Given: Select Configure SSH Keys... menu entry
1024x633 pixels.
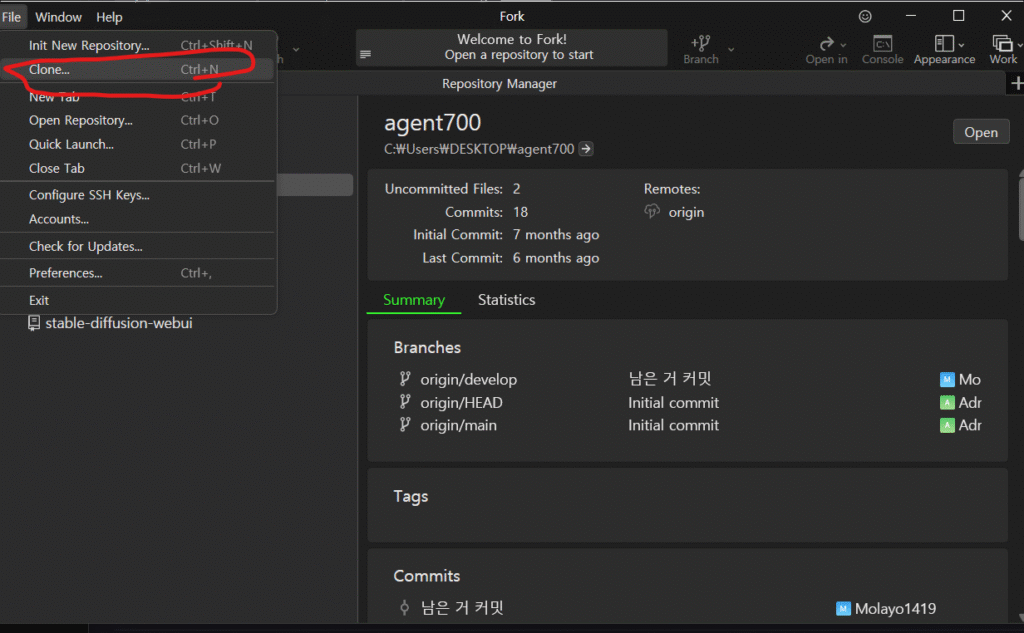Looking at the screenshot, I should click(x=89, y=195).
